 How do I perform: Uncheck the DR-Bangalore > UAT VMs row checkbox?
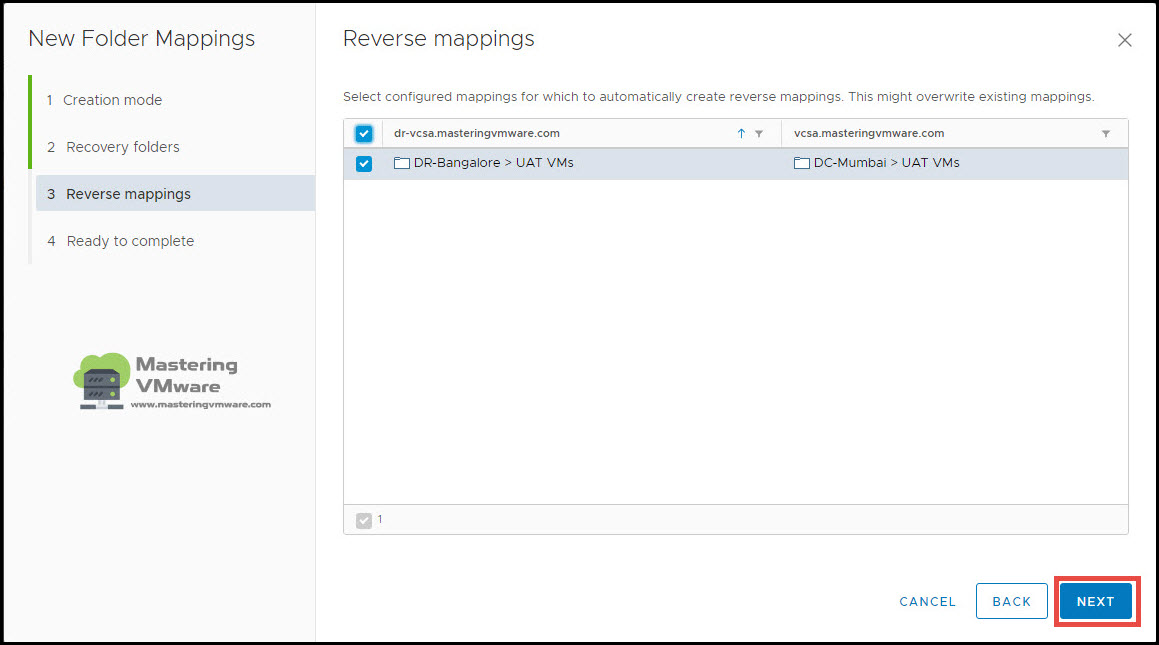tap(364, 163)
